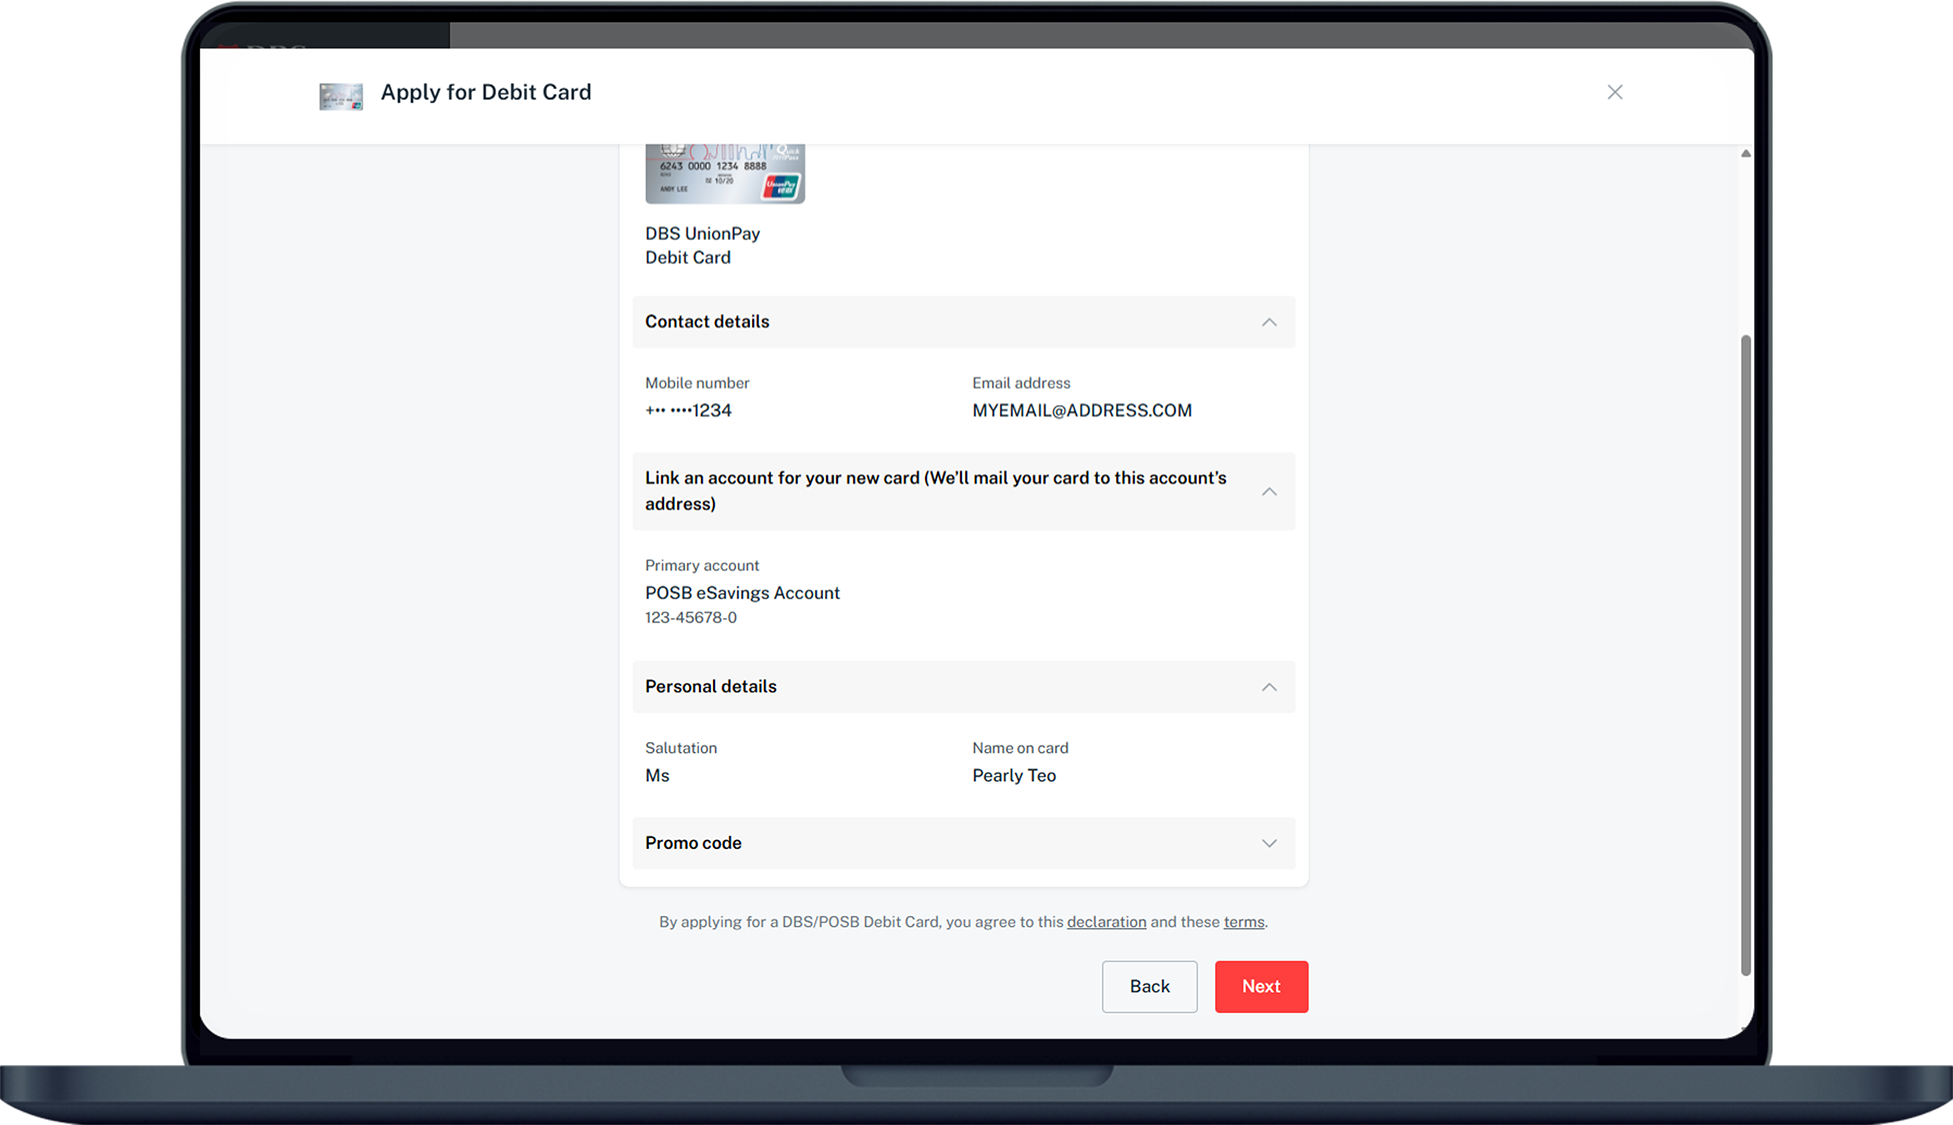Click the vertical scrollbar thumb
This screenshot has width=1953, height=1125.
(1745, 655)
